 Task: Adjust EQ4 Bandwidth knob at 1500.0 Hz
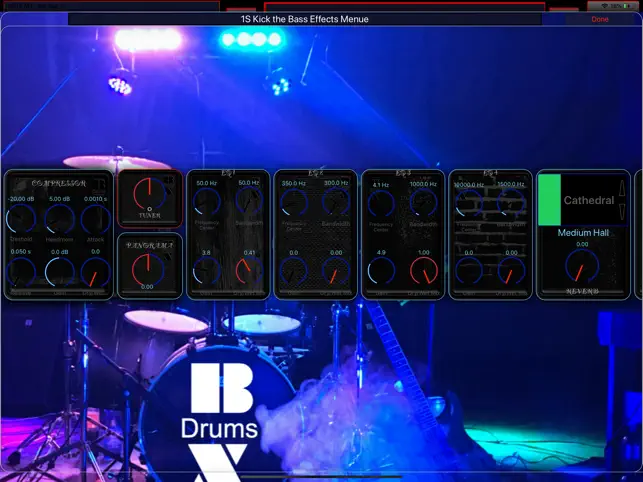(x=511, y=202)
